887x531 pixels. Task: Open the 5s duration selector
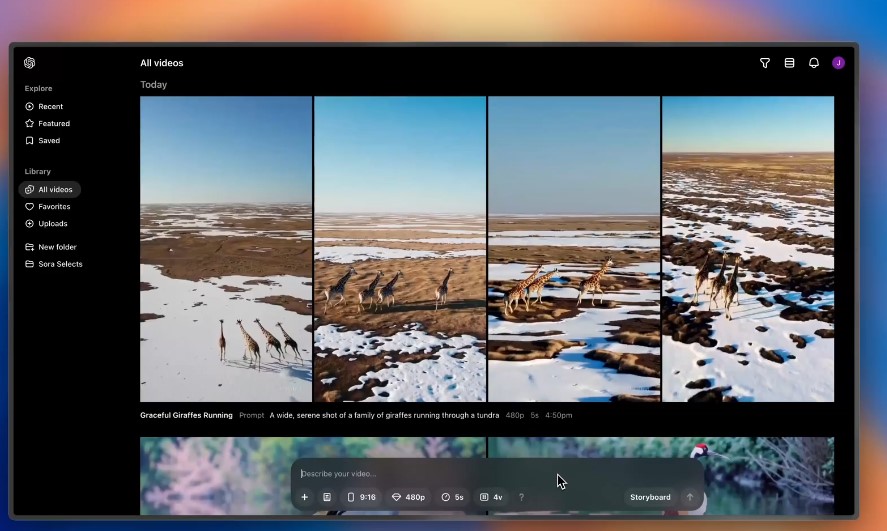453,497
